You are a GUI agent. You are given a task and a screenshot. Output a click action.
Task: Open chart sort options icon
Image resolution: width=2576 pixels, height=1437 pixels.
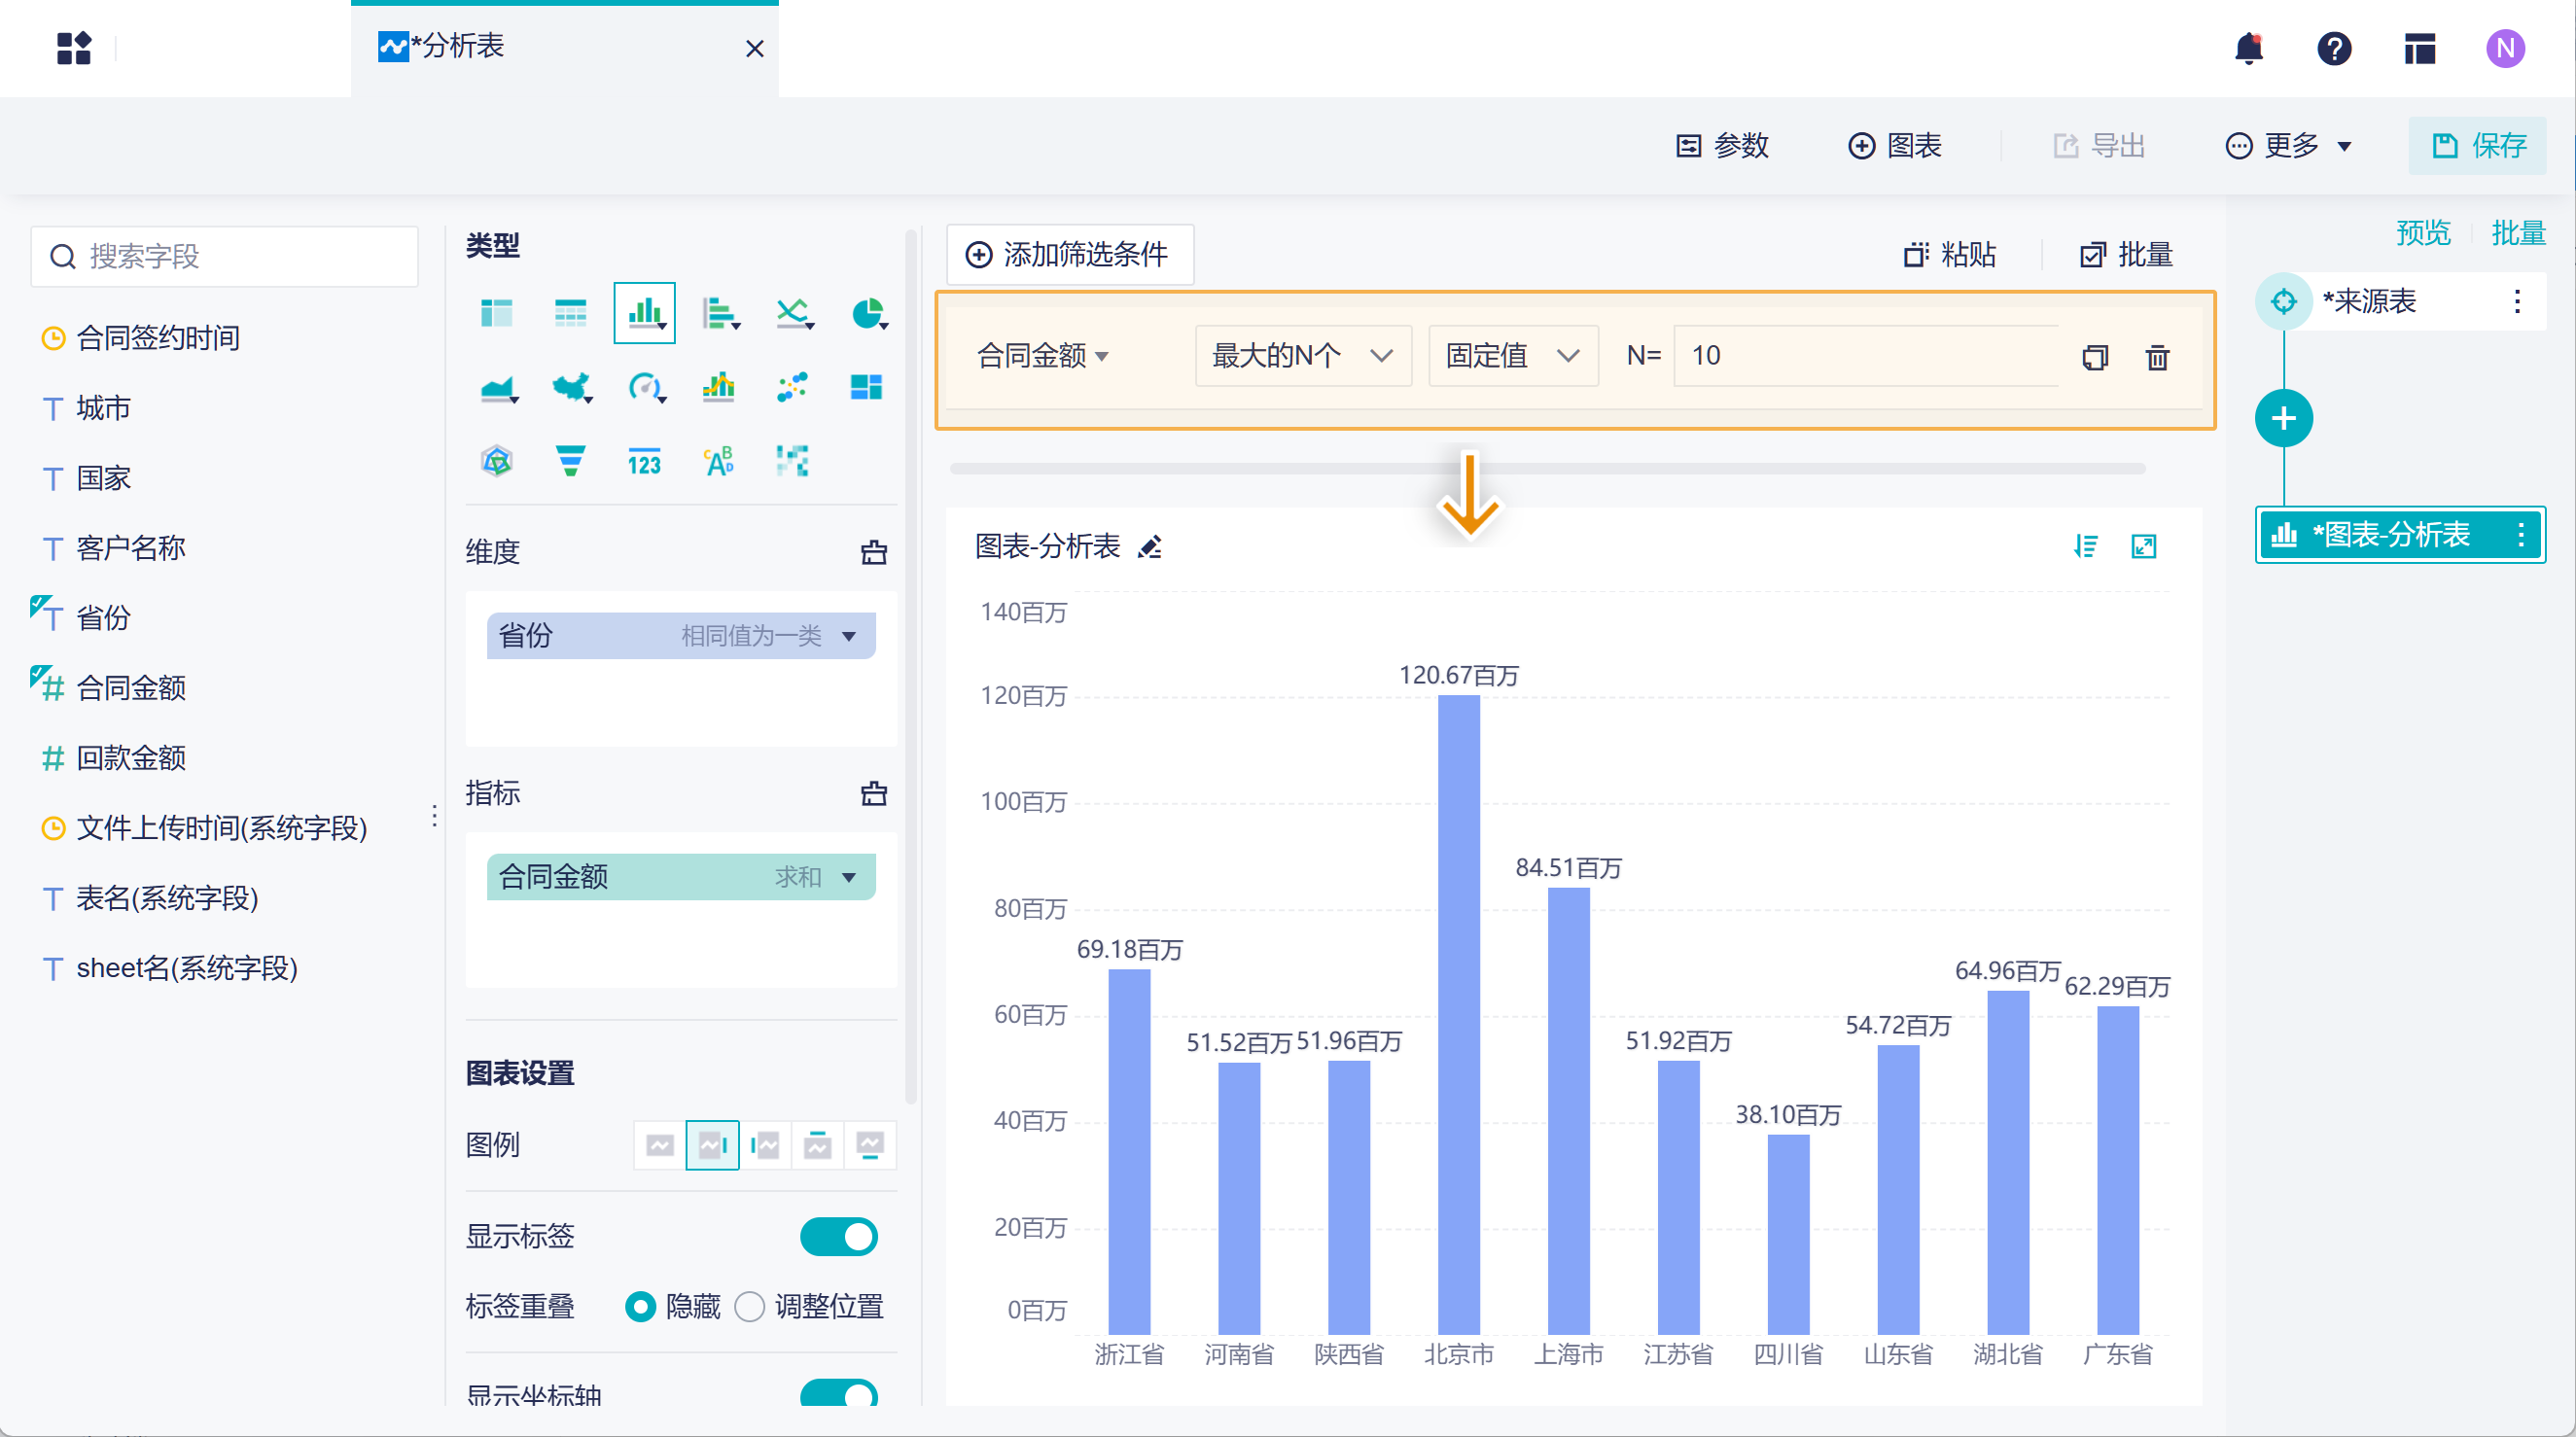click(x=2086, y=547)
